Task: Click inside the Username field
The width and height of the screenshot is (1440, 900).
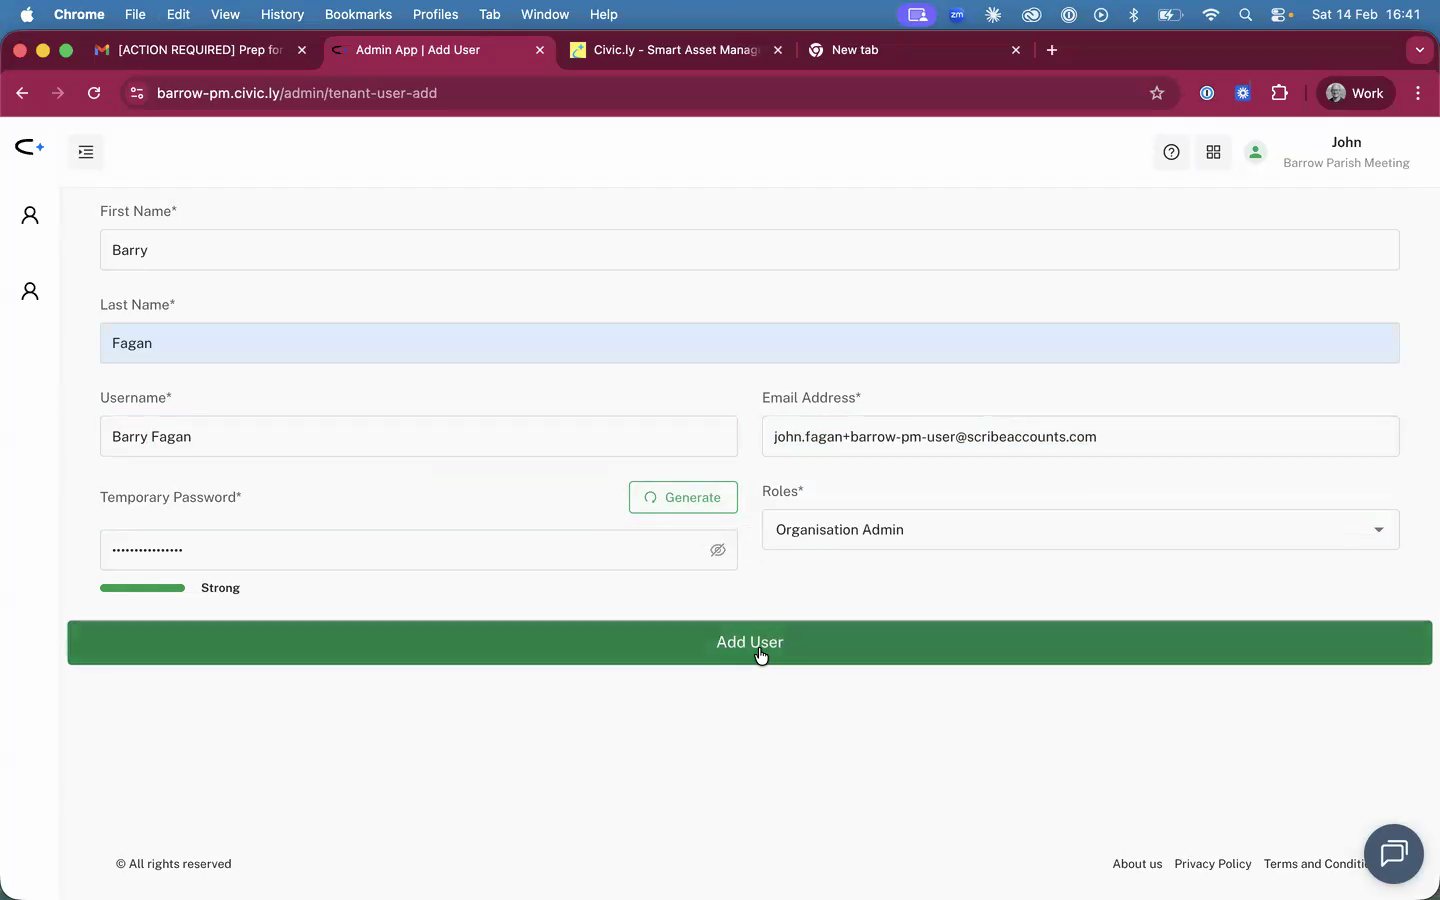Action: click(x=418, y=436)
